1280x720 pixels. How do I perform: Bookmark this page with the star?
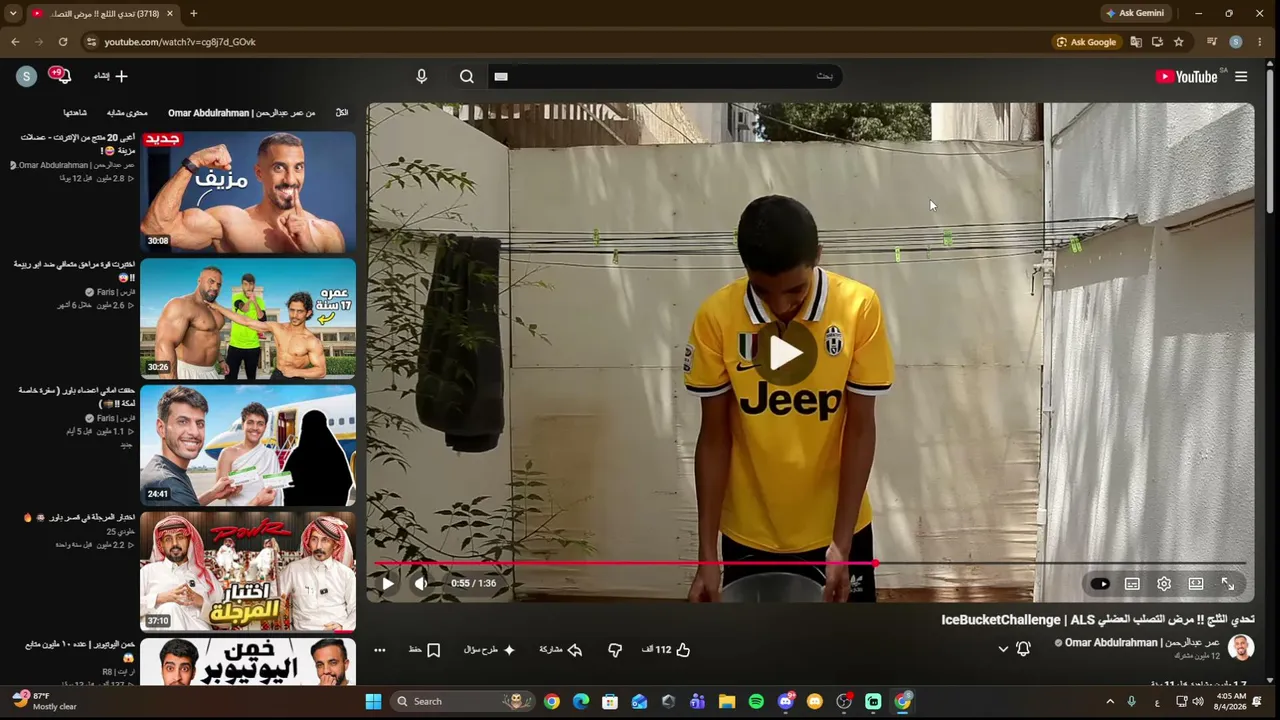coord(1179,42)
